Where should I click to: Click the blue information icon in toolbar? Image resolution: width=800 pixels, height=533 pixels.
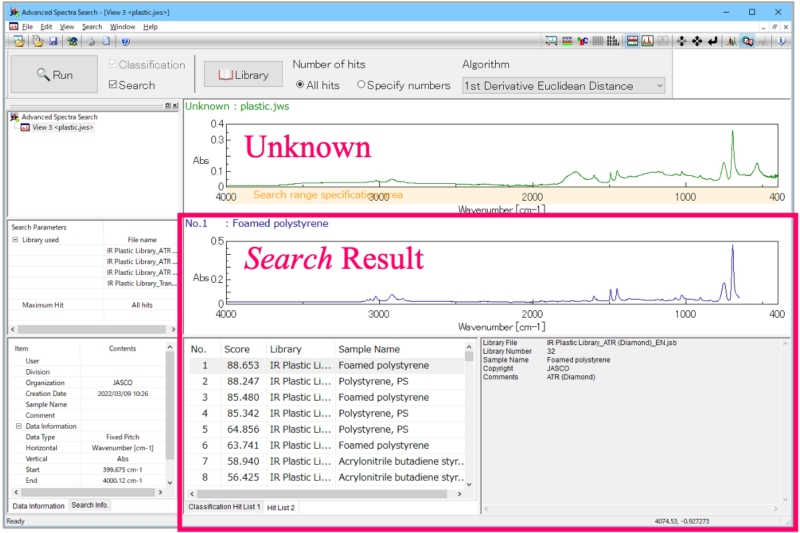(782, 41)
